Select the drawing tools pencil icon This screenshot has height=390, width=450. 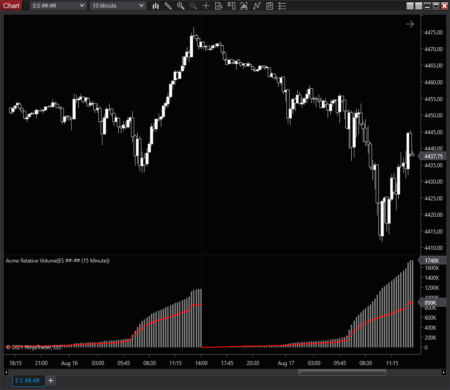tap(168, 6)
